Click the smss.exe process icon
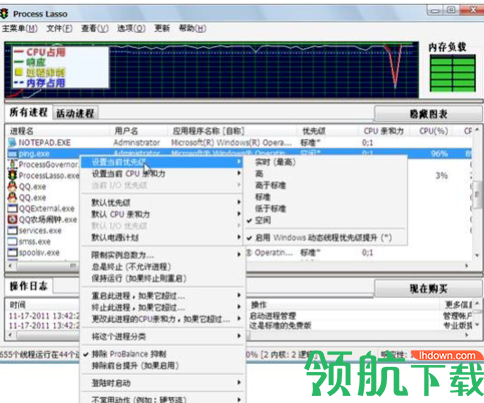484x403 pixels. pyautogui.click(x=12, y=241)
